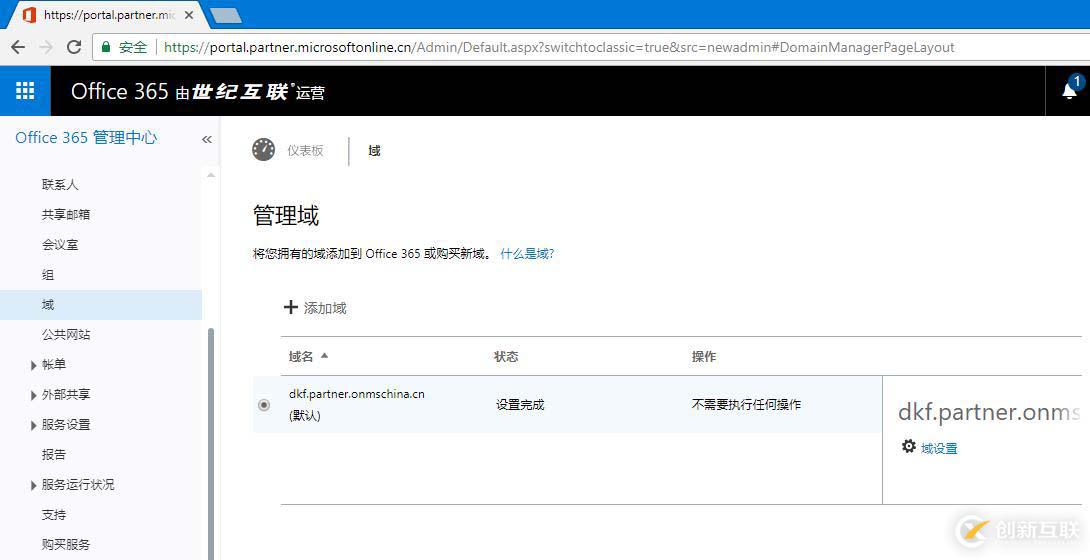Click the Office 365 管理中心 title
The image size is (1090, 560).
click(x=86, y=138)
